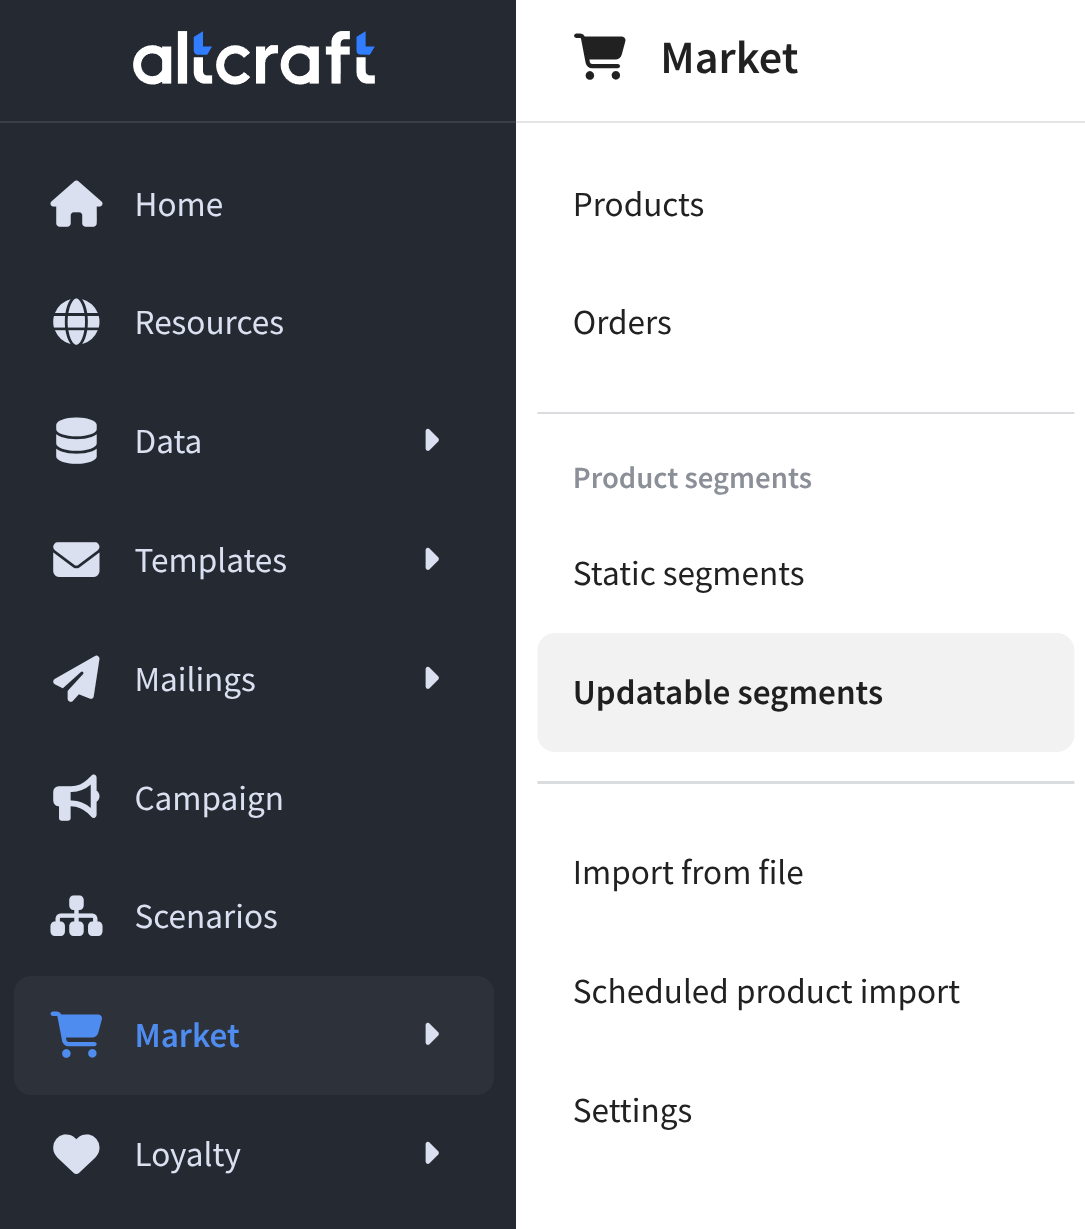Screen dimensions: 1085x1229
Task: Click the Templates envelope icon
Action: coord(76,560)
